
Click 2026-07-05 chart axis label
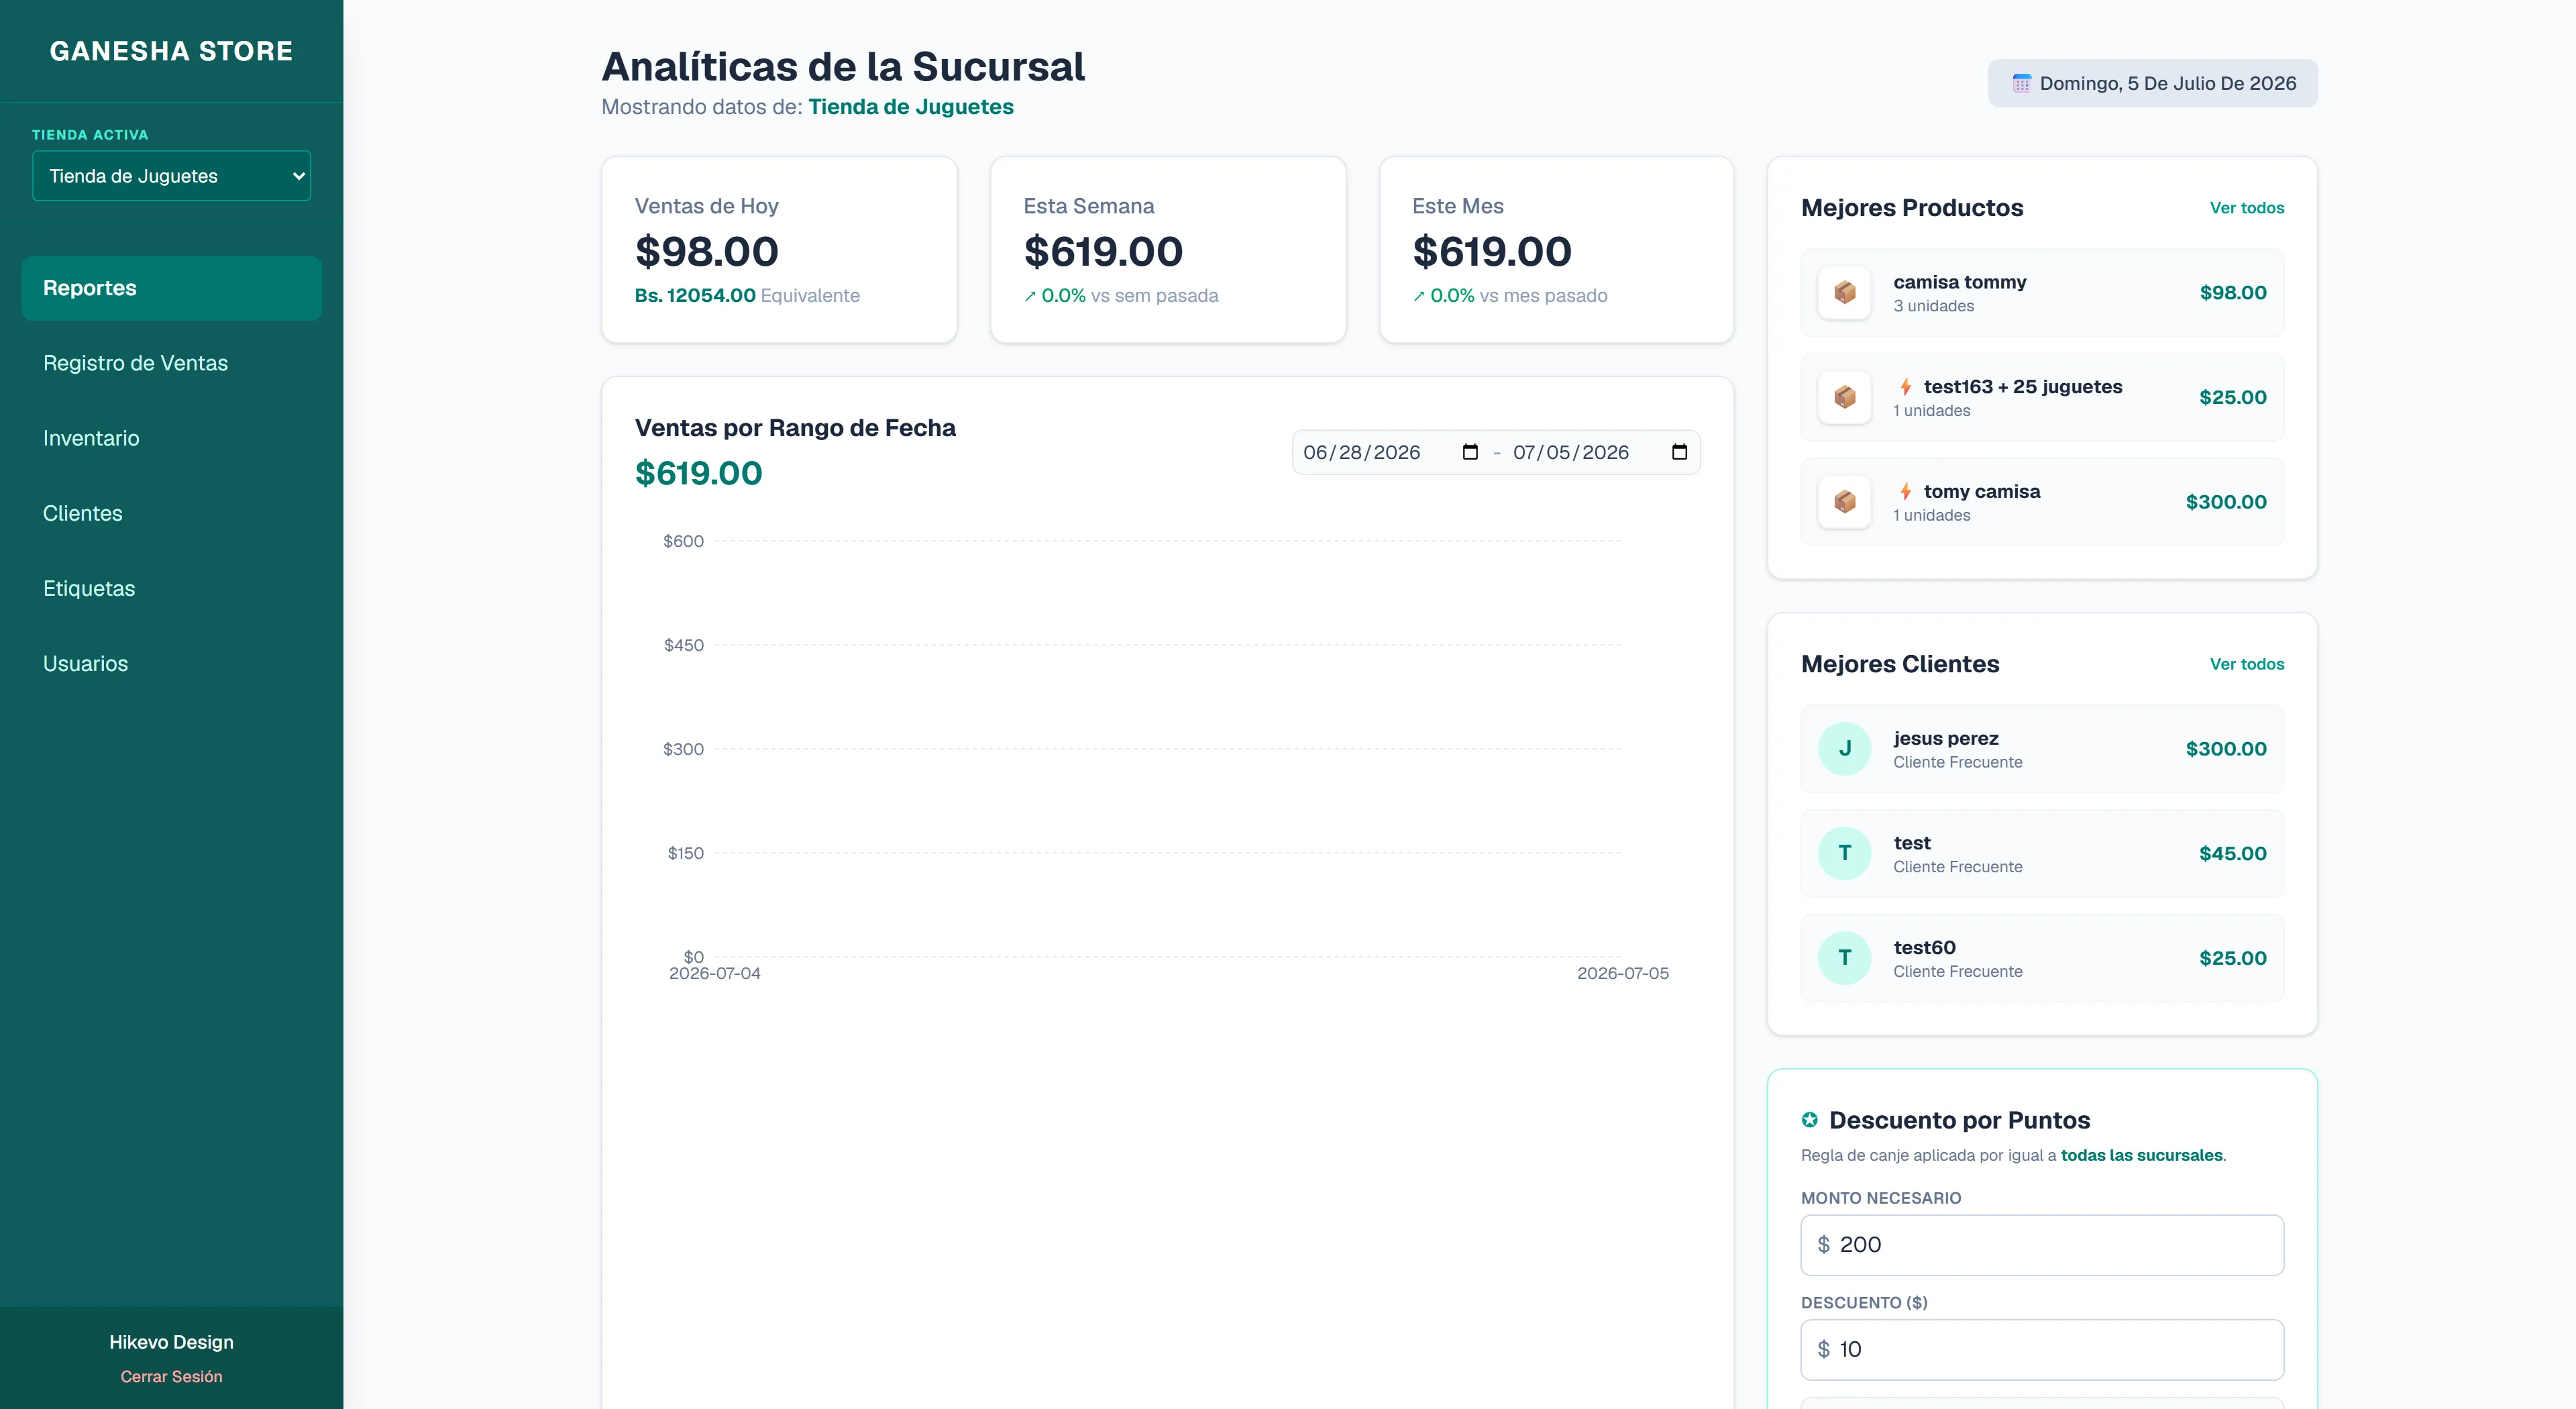click(1623, 973)
